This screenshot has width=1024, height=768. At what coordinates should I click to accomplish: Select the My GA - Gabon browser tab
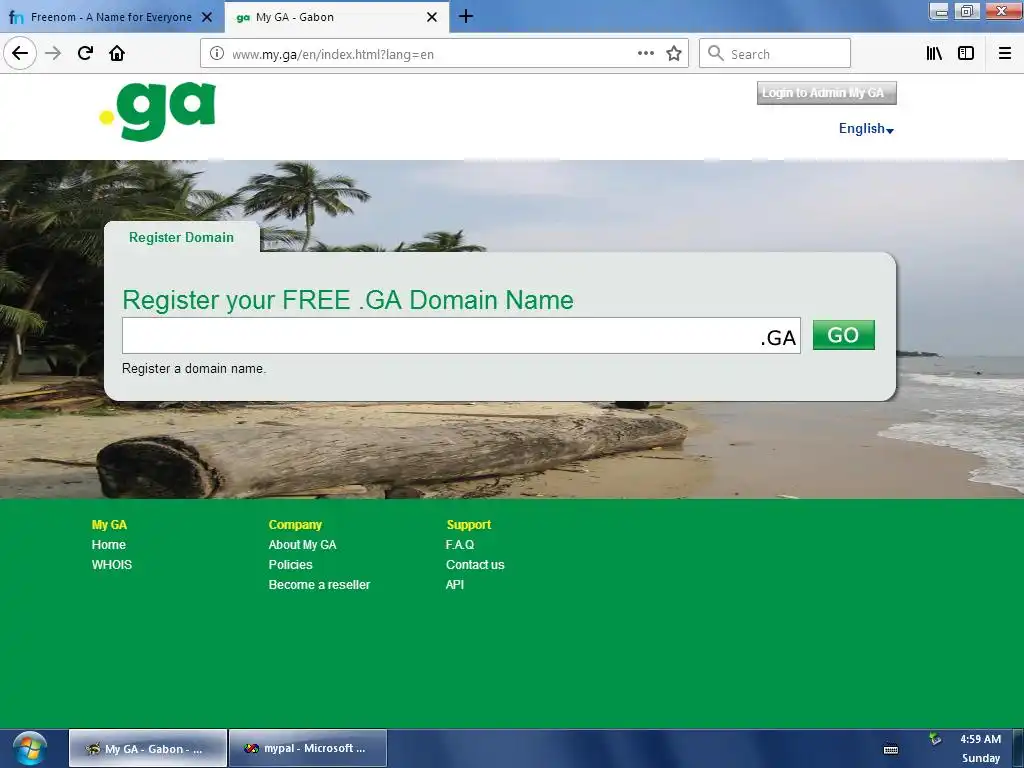coord(337,17)
